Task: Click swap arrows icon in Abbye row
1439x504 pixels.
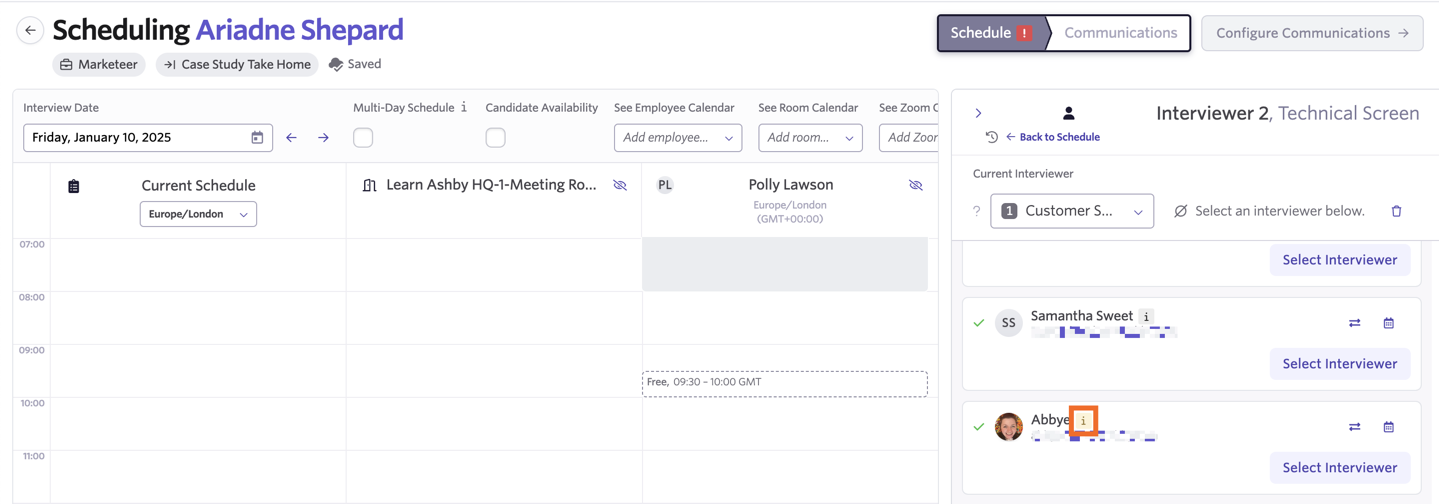Action: point(1354,427)
